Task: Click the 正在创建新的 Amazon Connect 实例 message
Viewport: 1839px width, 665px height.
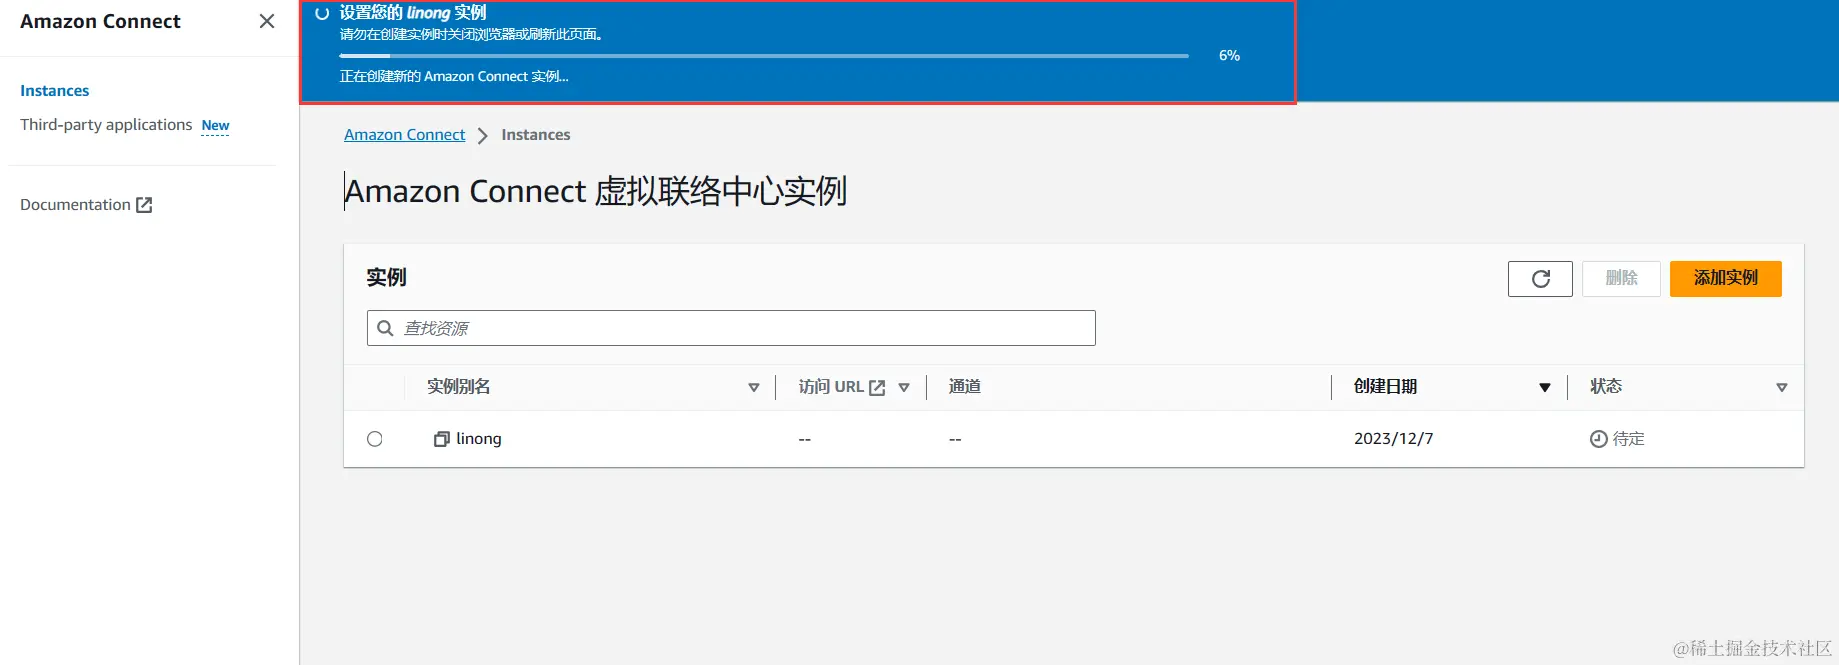Action: (454, 77)
